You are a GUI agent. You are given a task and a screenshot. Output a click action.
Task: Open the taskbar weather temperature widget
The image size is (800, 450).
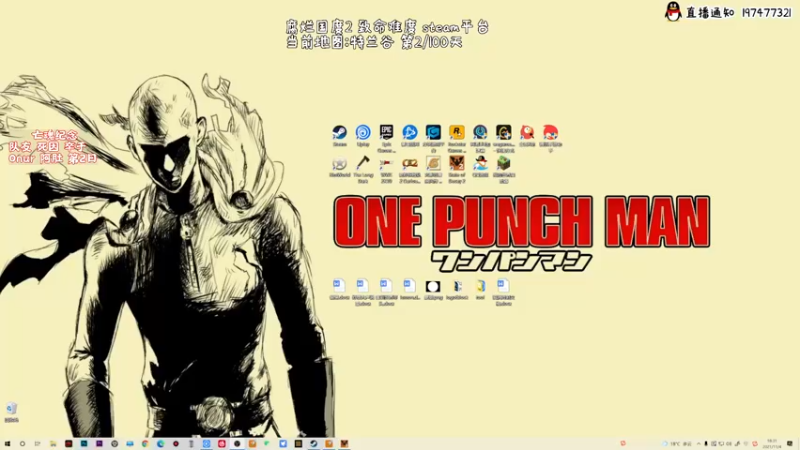click(677, 444)
